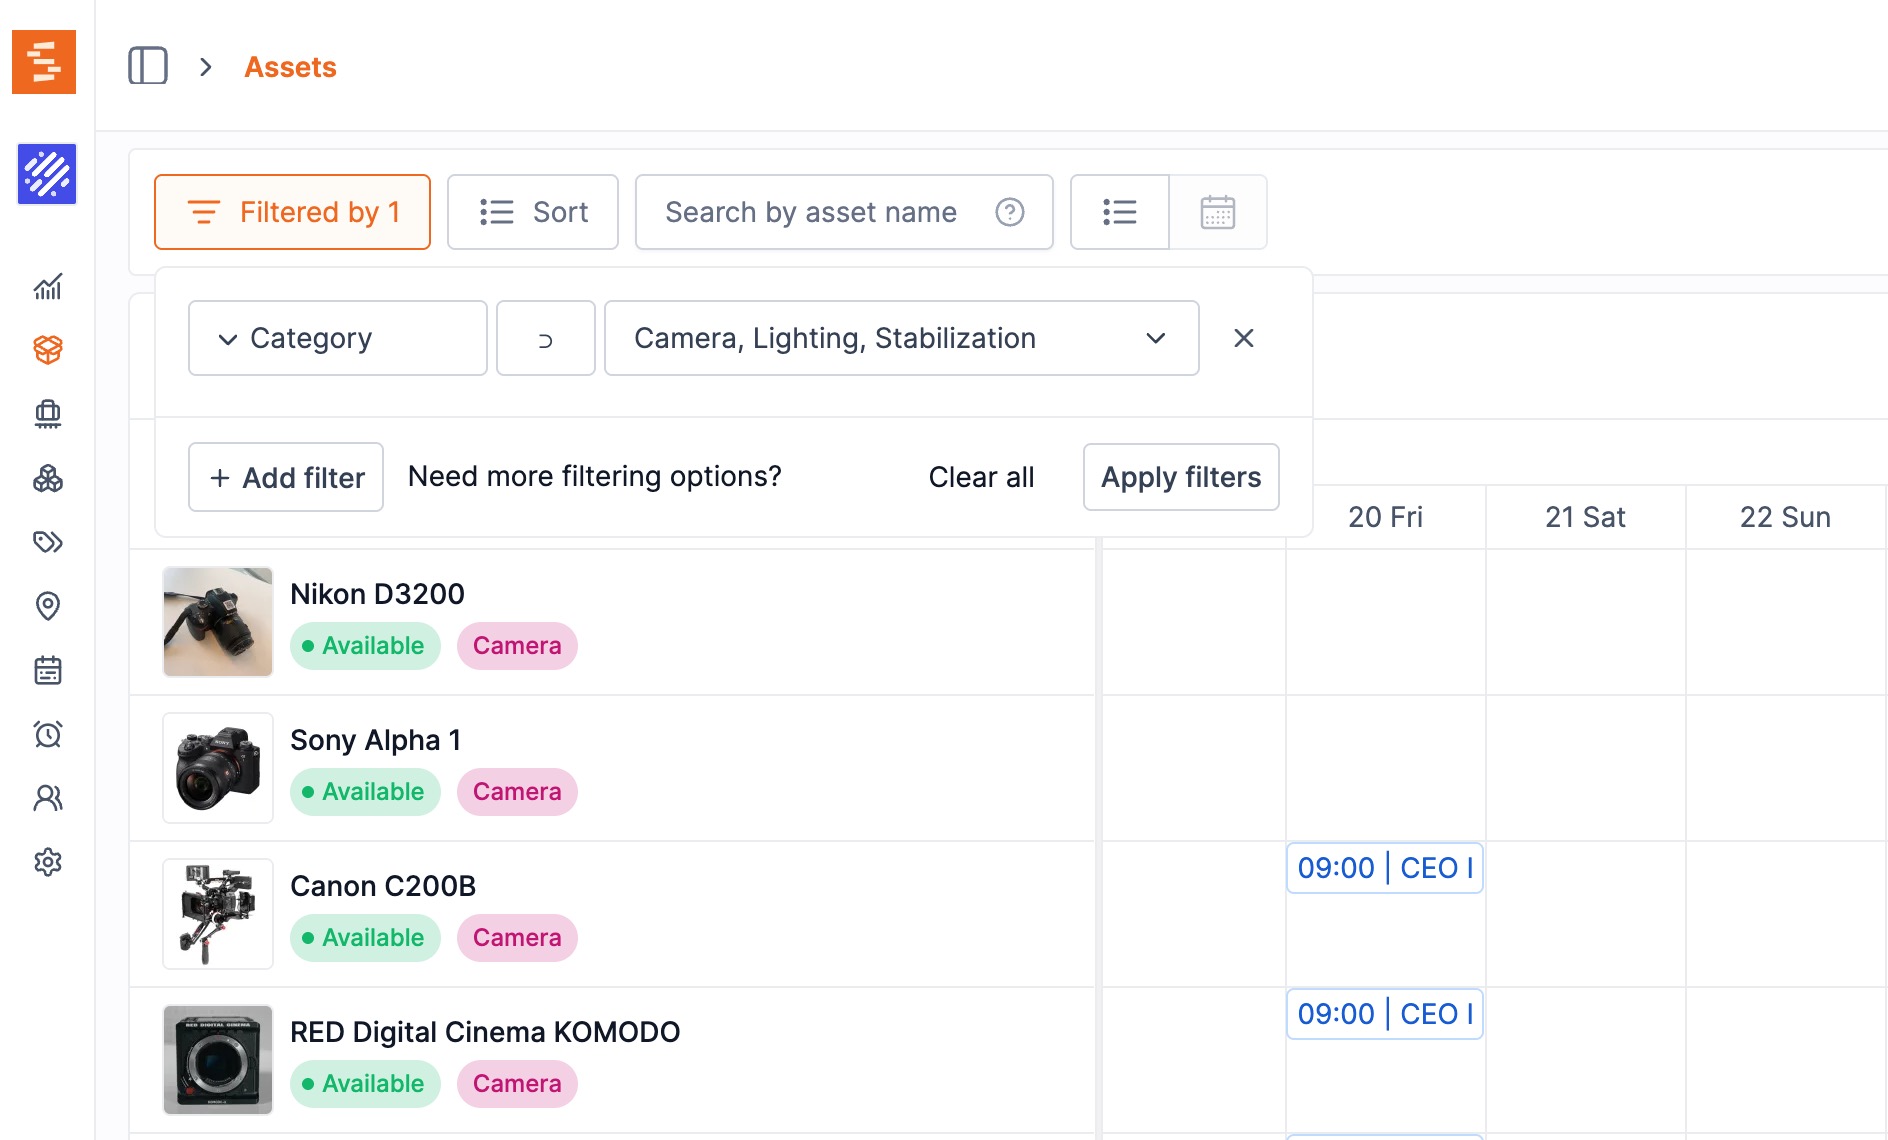This screenshot has width=1888, height=1140.
Task: Expand the Category field dropdown
Action: pyautogui.click(x=337, y=338)
